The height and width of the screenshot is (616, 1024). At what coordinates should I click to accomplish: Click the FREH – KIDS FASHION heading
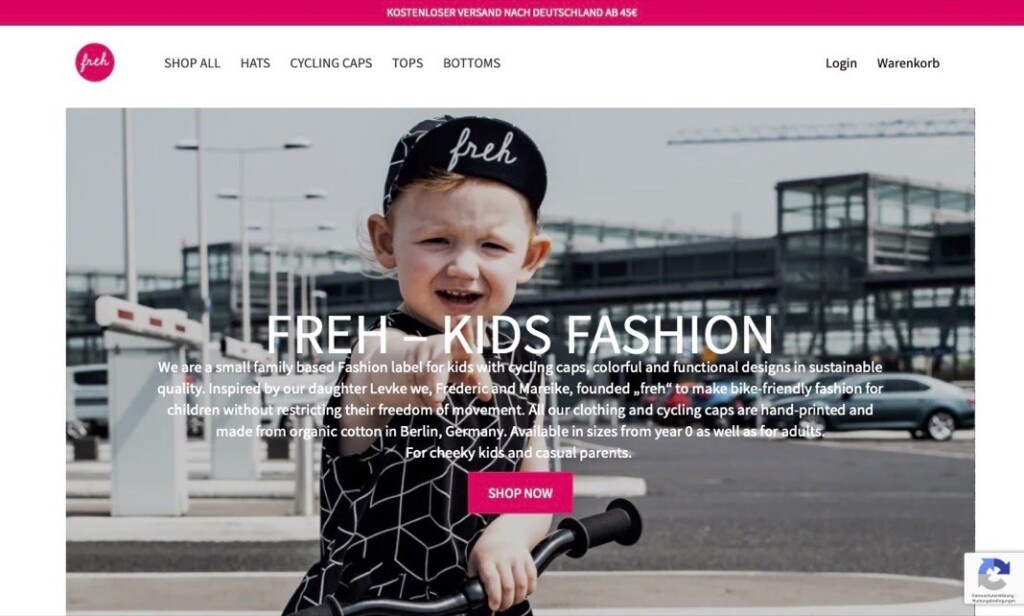tap(520, 334)
